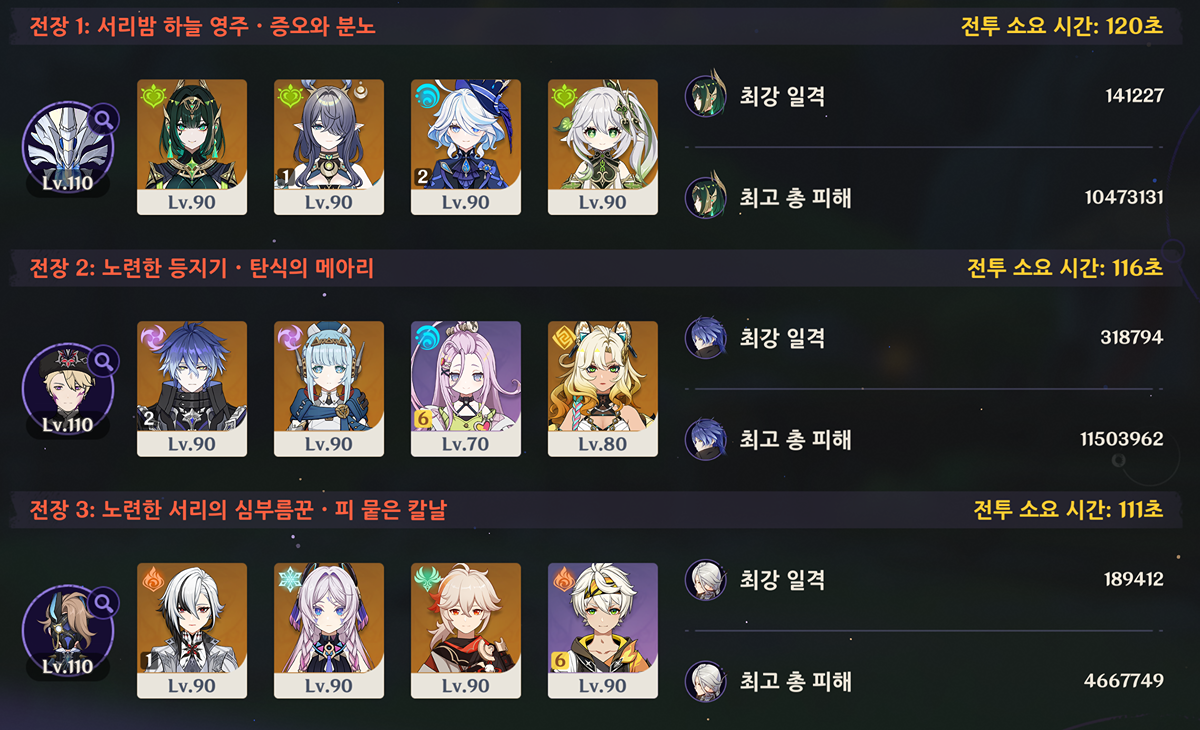
Task: Select the Lv.70 pink-haired Hydro character card
Action: [466, 389]
